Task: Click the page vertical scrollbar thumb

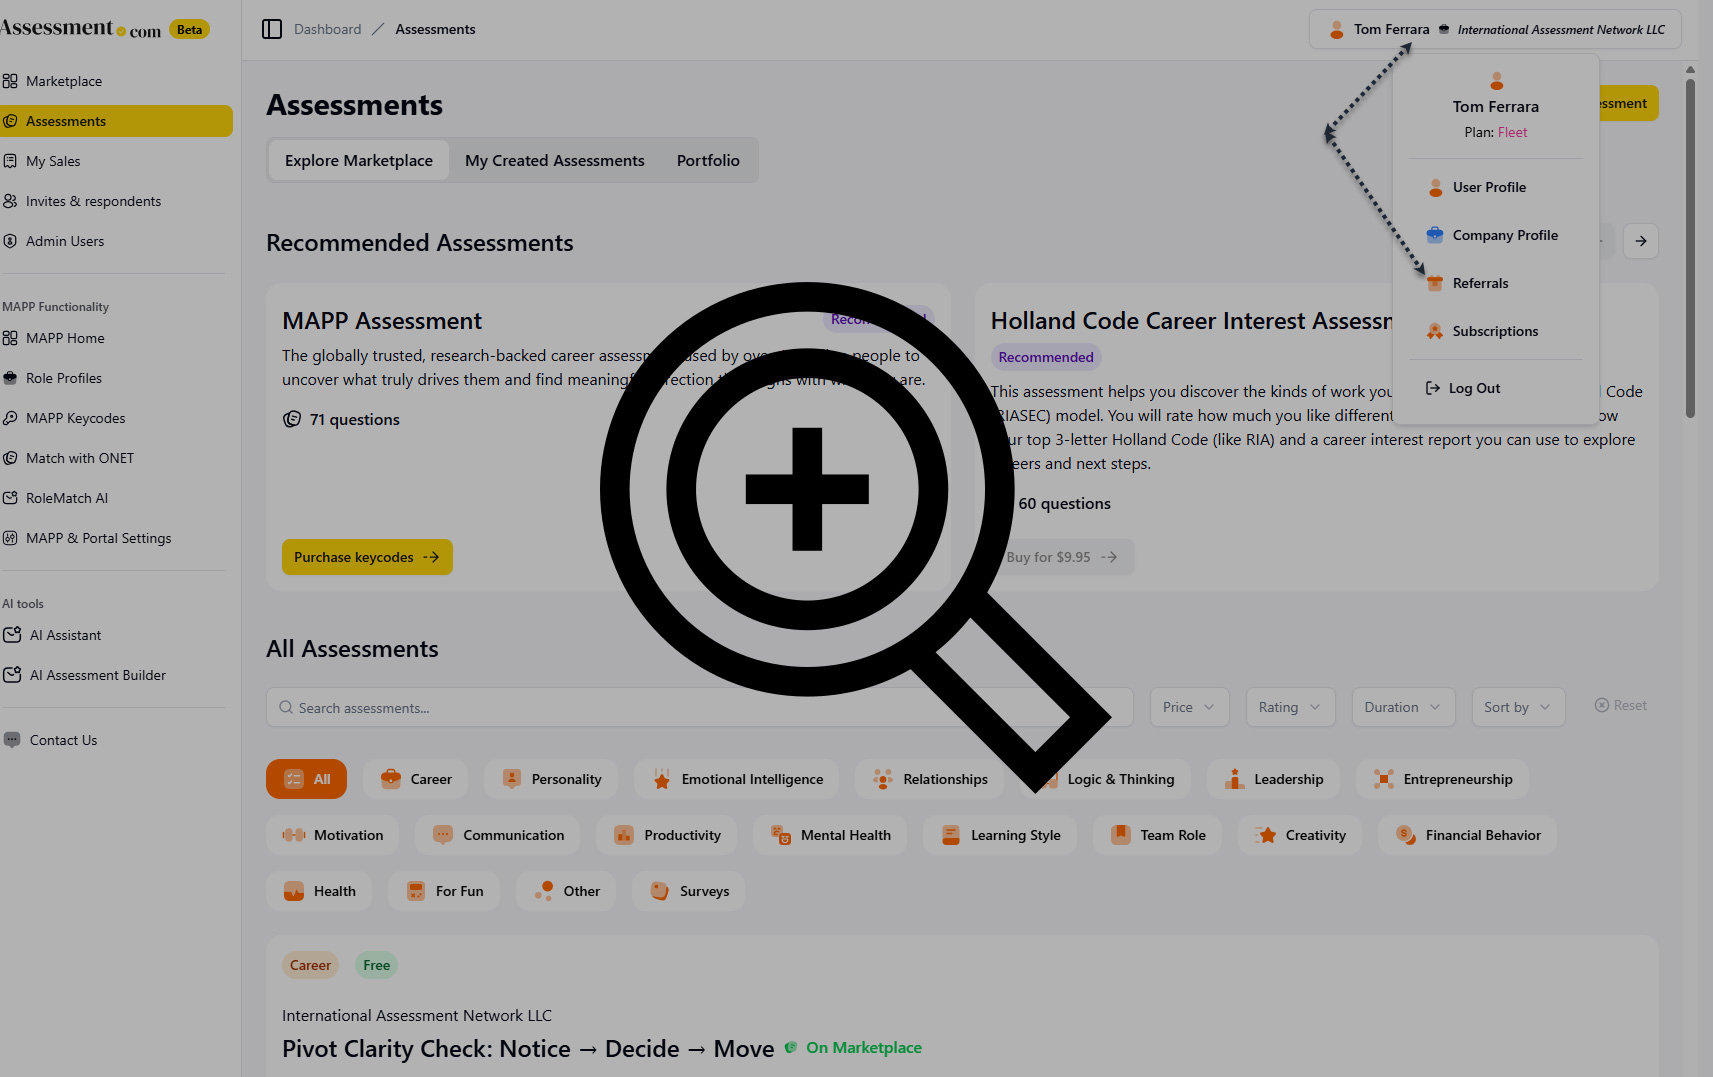Action: 1690,247
